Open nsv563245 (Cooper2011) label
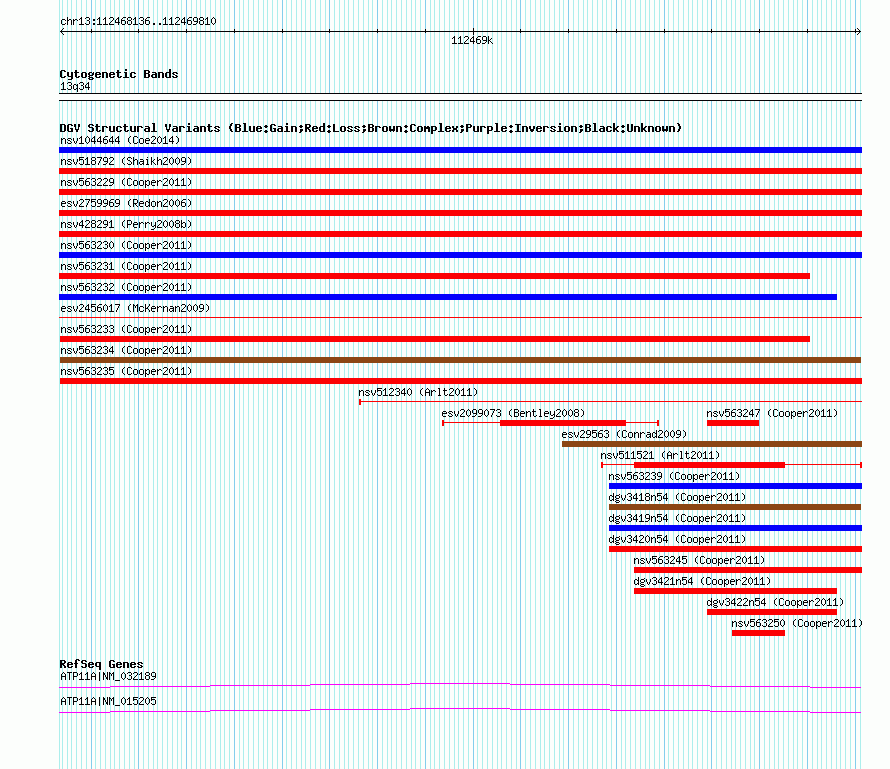The image size is (890, 769). pos(699,560)
